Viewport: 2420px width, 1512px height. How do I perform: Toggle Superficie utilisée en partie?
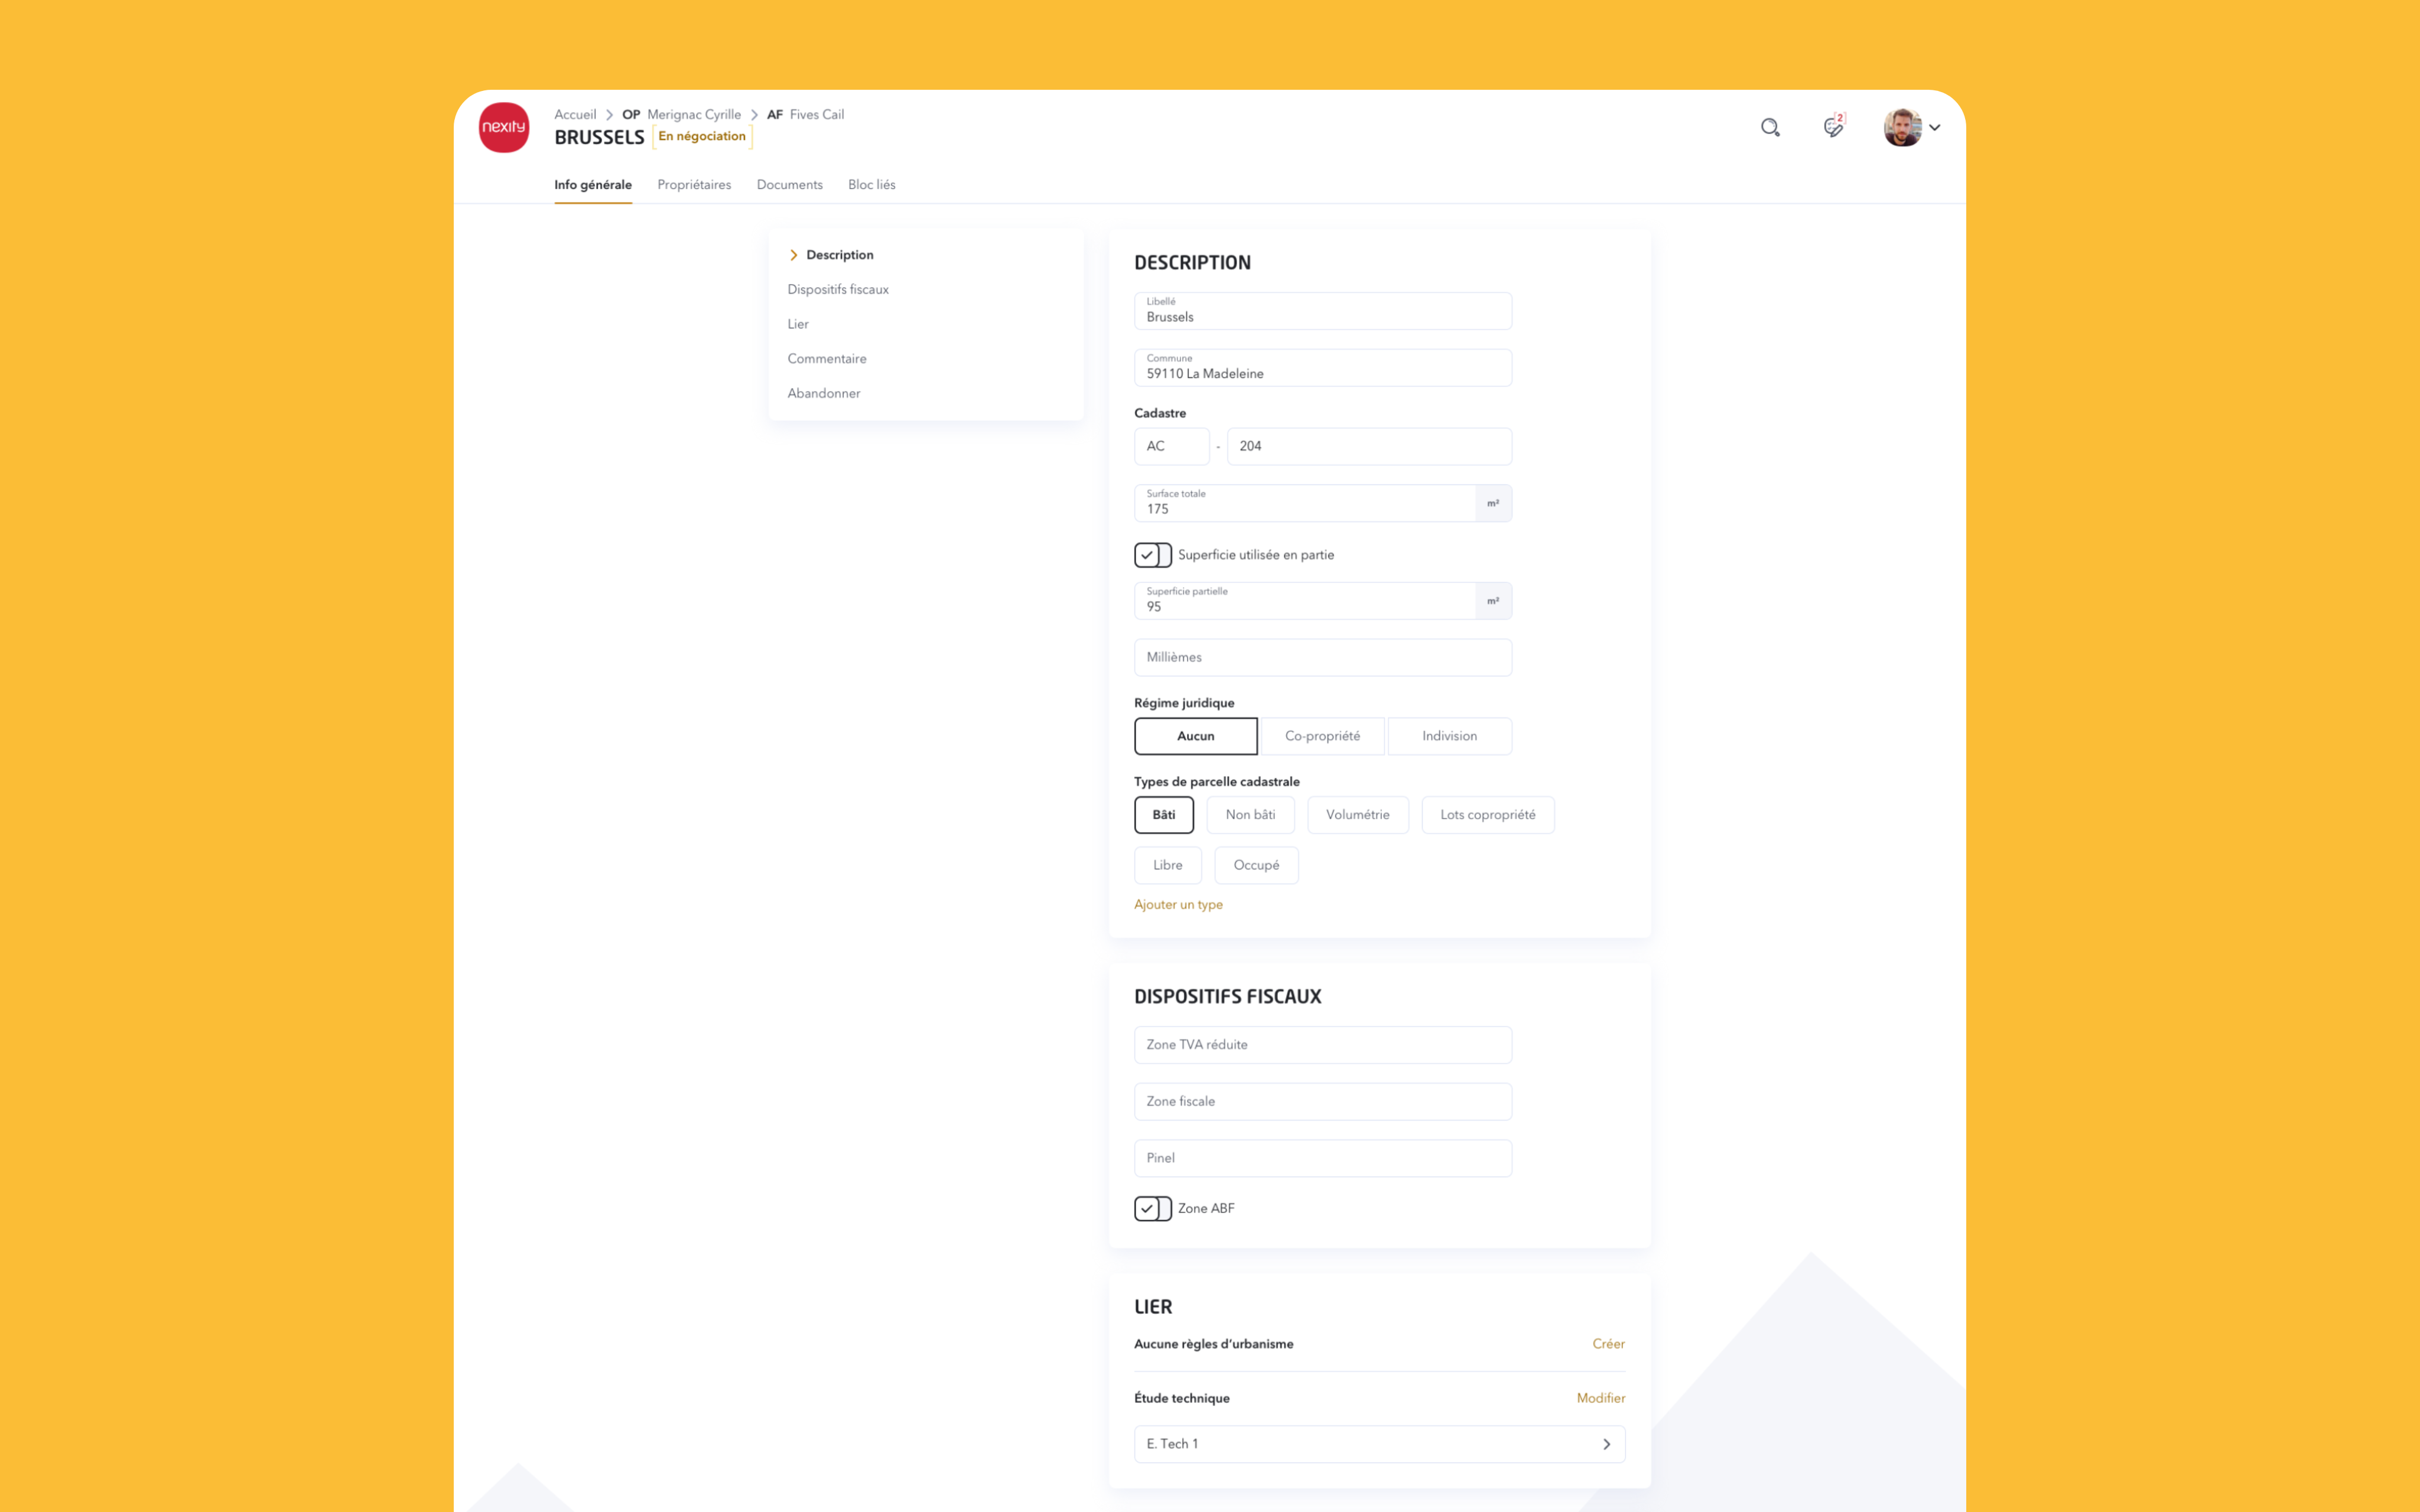(x=1152, y=555)
